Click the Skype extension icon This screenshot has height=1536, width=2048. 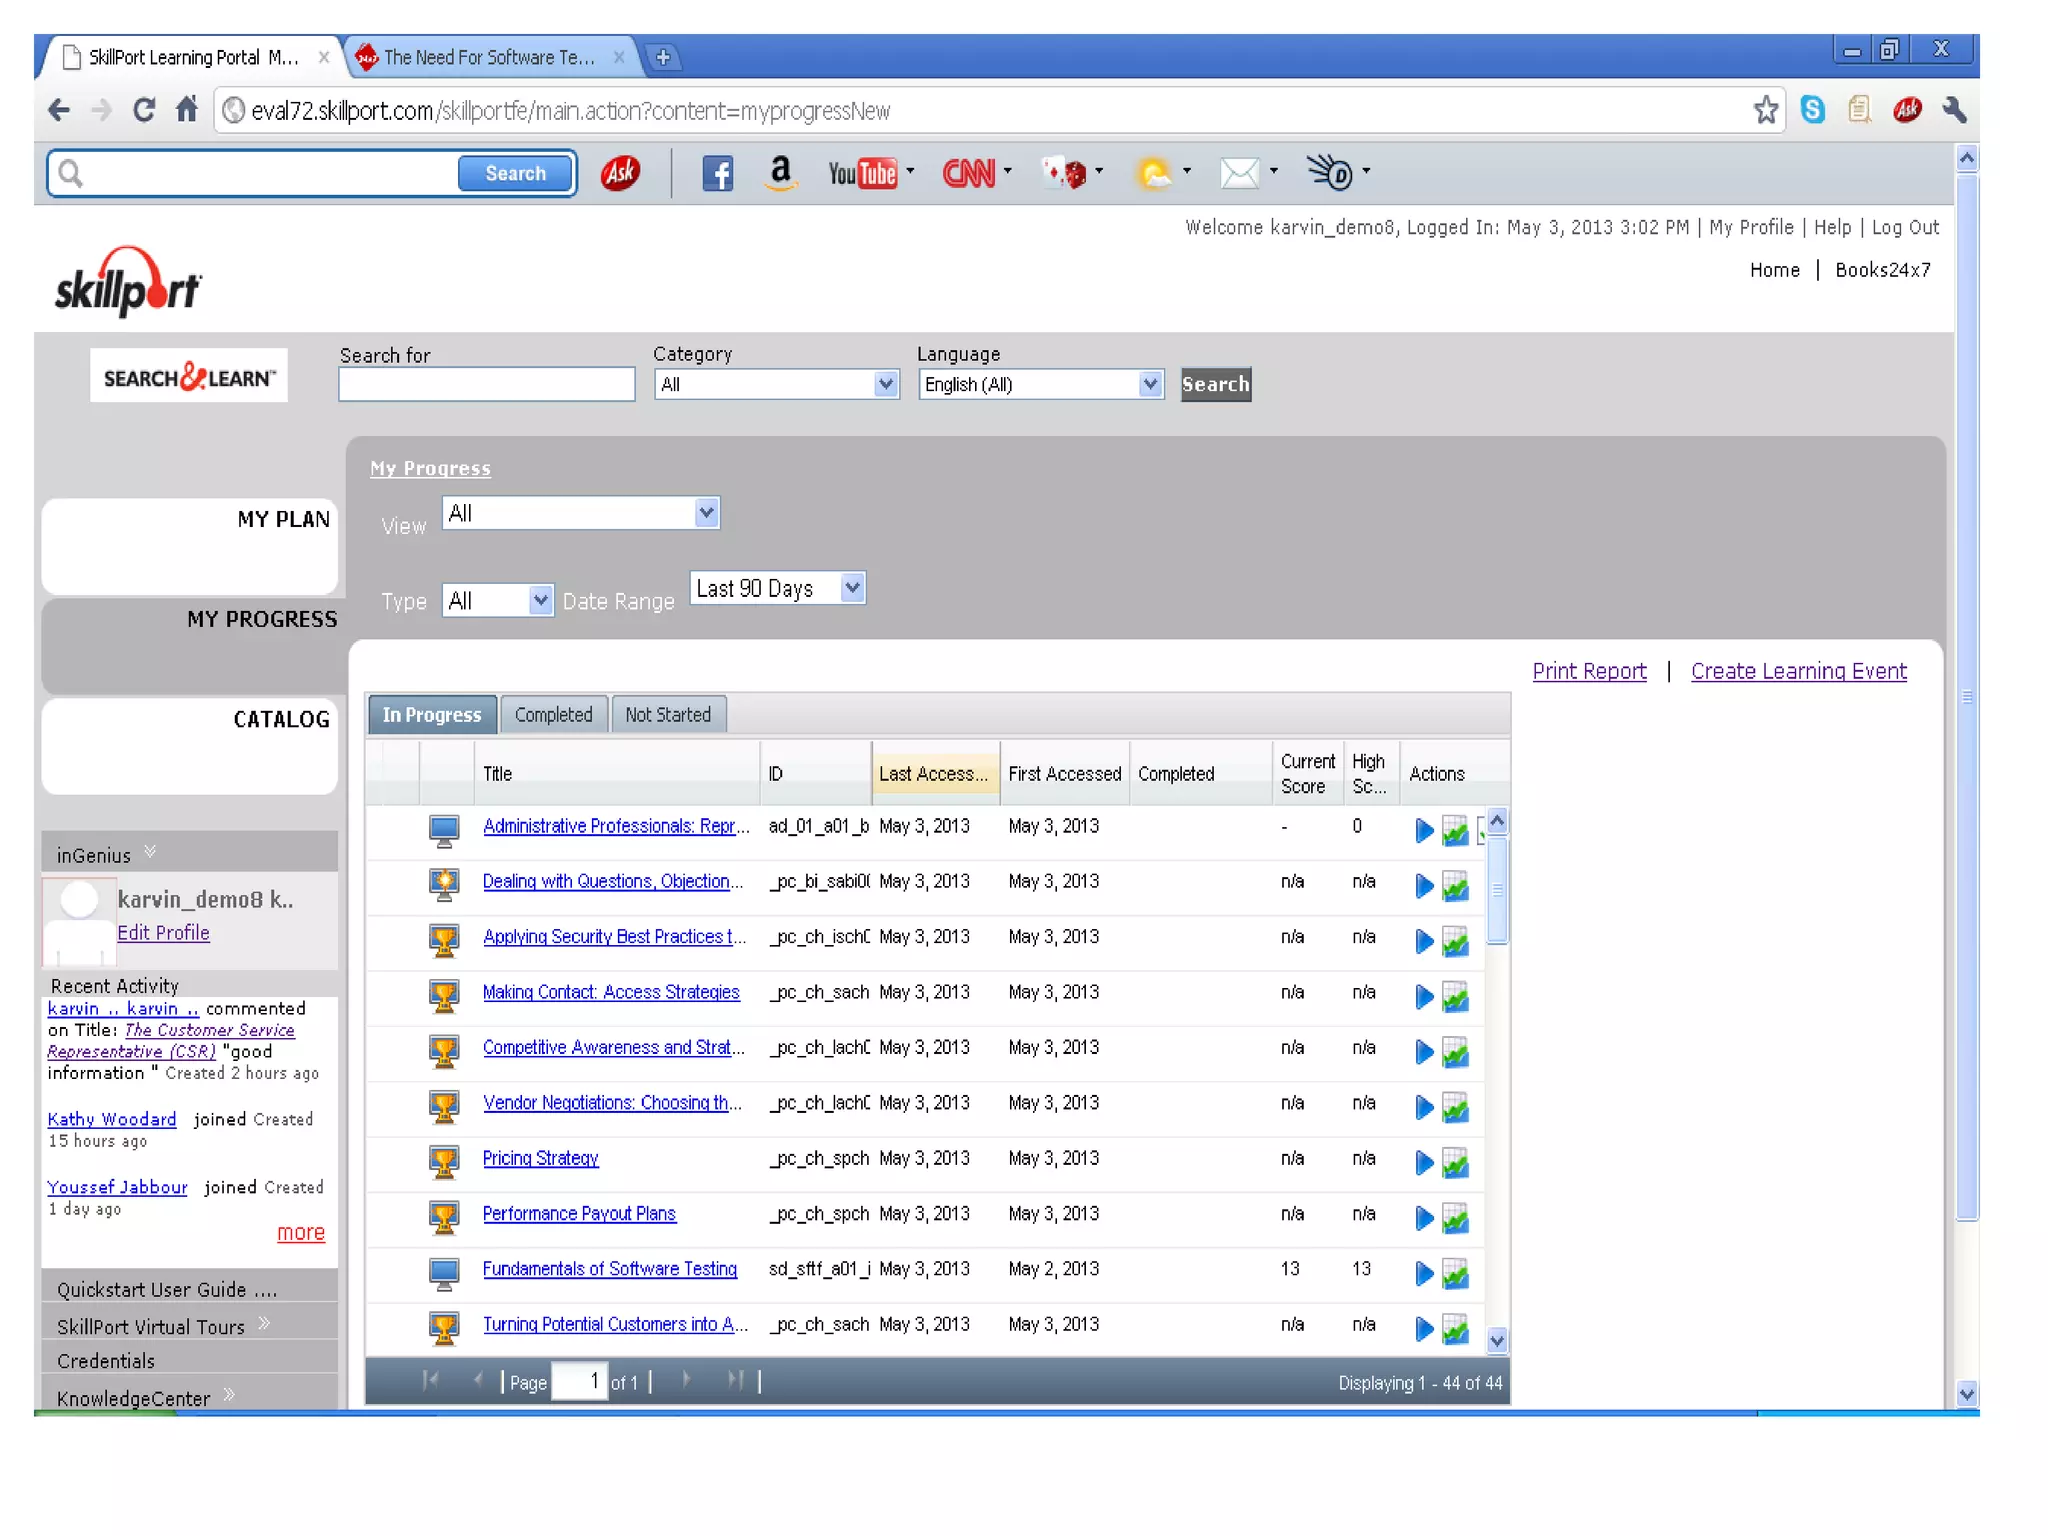pos(1812,110)
